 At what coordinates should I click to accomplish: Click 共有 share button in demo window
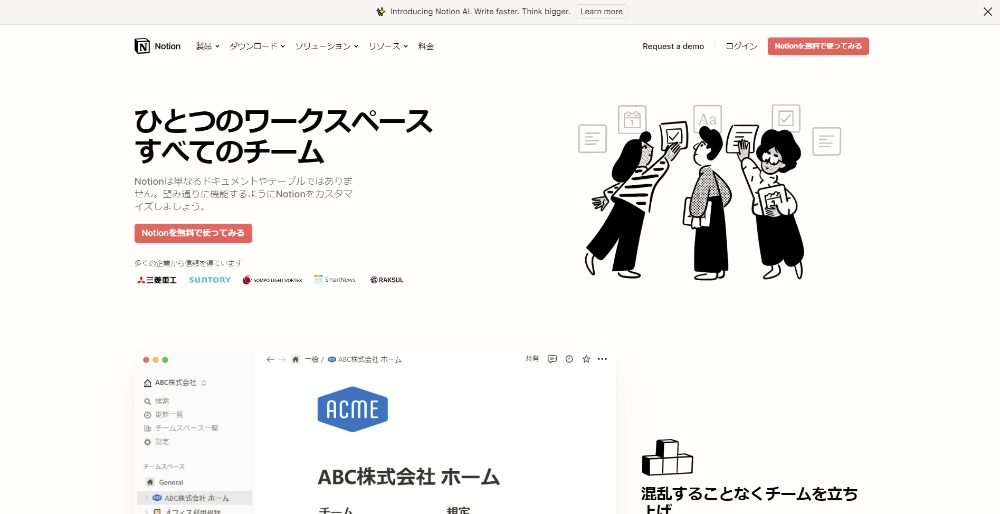click(532, 359)
